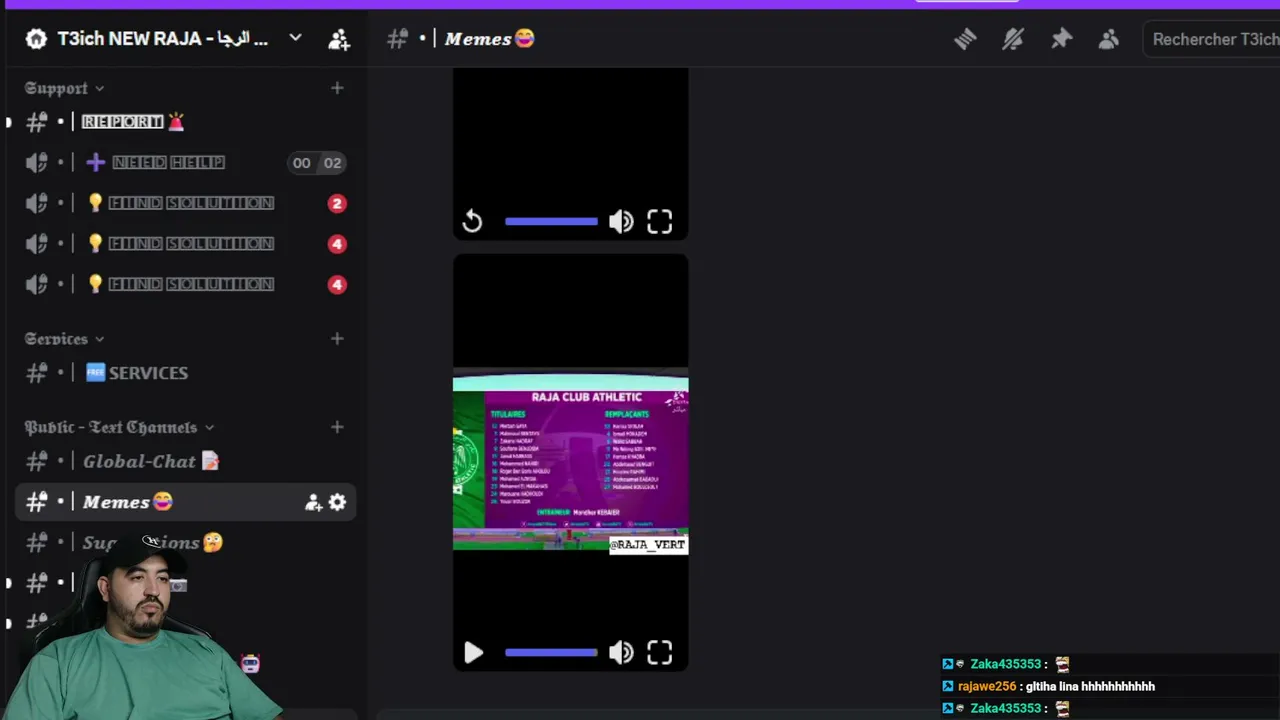Image resolution: width=1280 pixels, height=720 pixels.
Task: Open the Global-Chat channel
Action: 185,461
